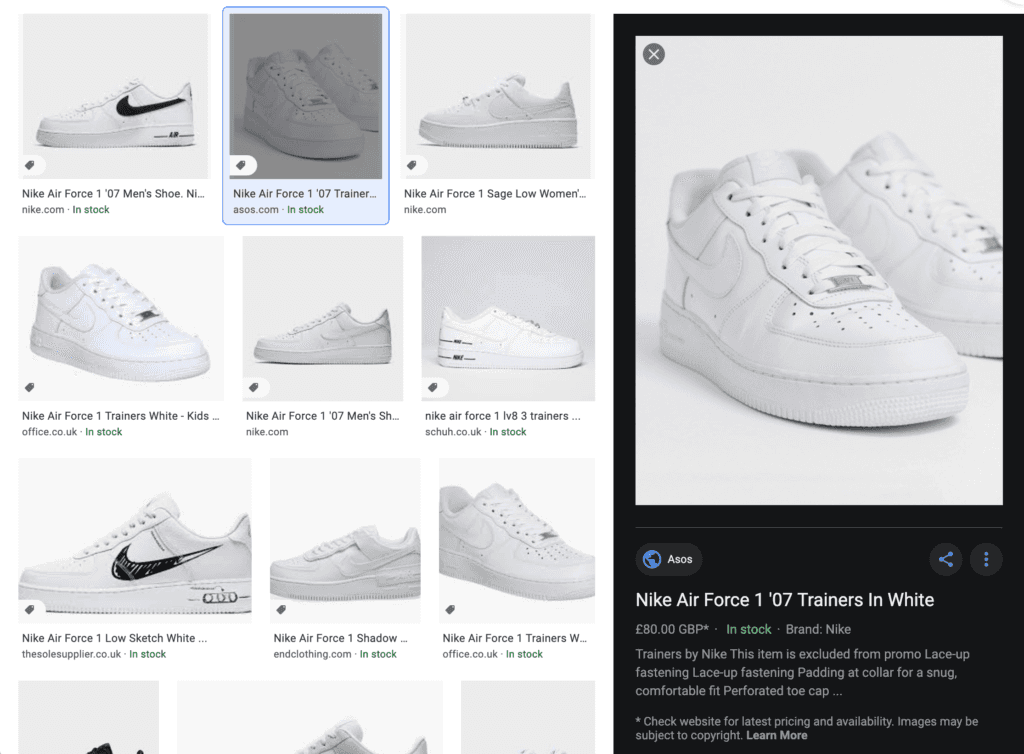Viewport: 1024px width, 754px height.
Task: Select the Nike Air Force 1 '07 Men's Sh... nike.com thumbnail
Action: [x=323, y=318]
